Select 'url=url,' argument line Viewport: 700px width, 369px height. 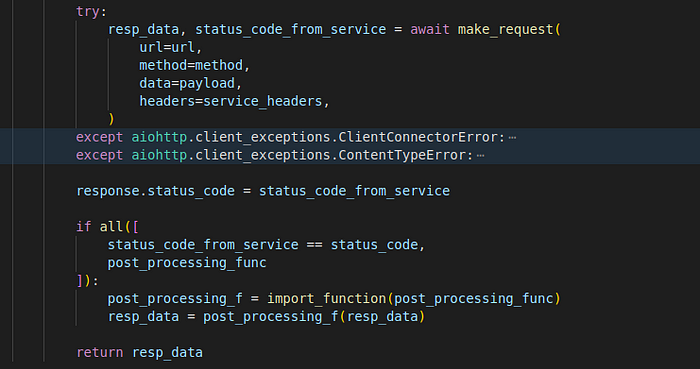[171, 47]
